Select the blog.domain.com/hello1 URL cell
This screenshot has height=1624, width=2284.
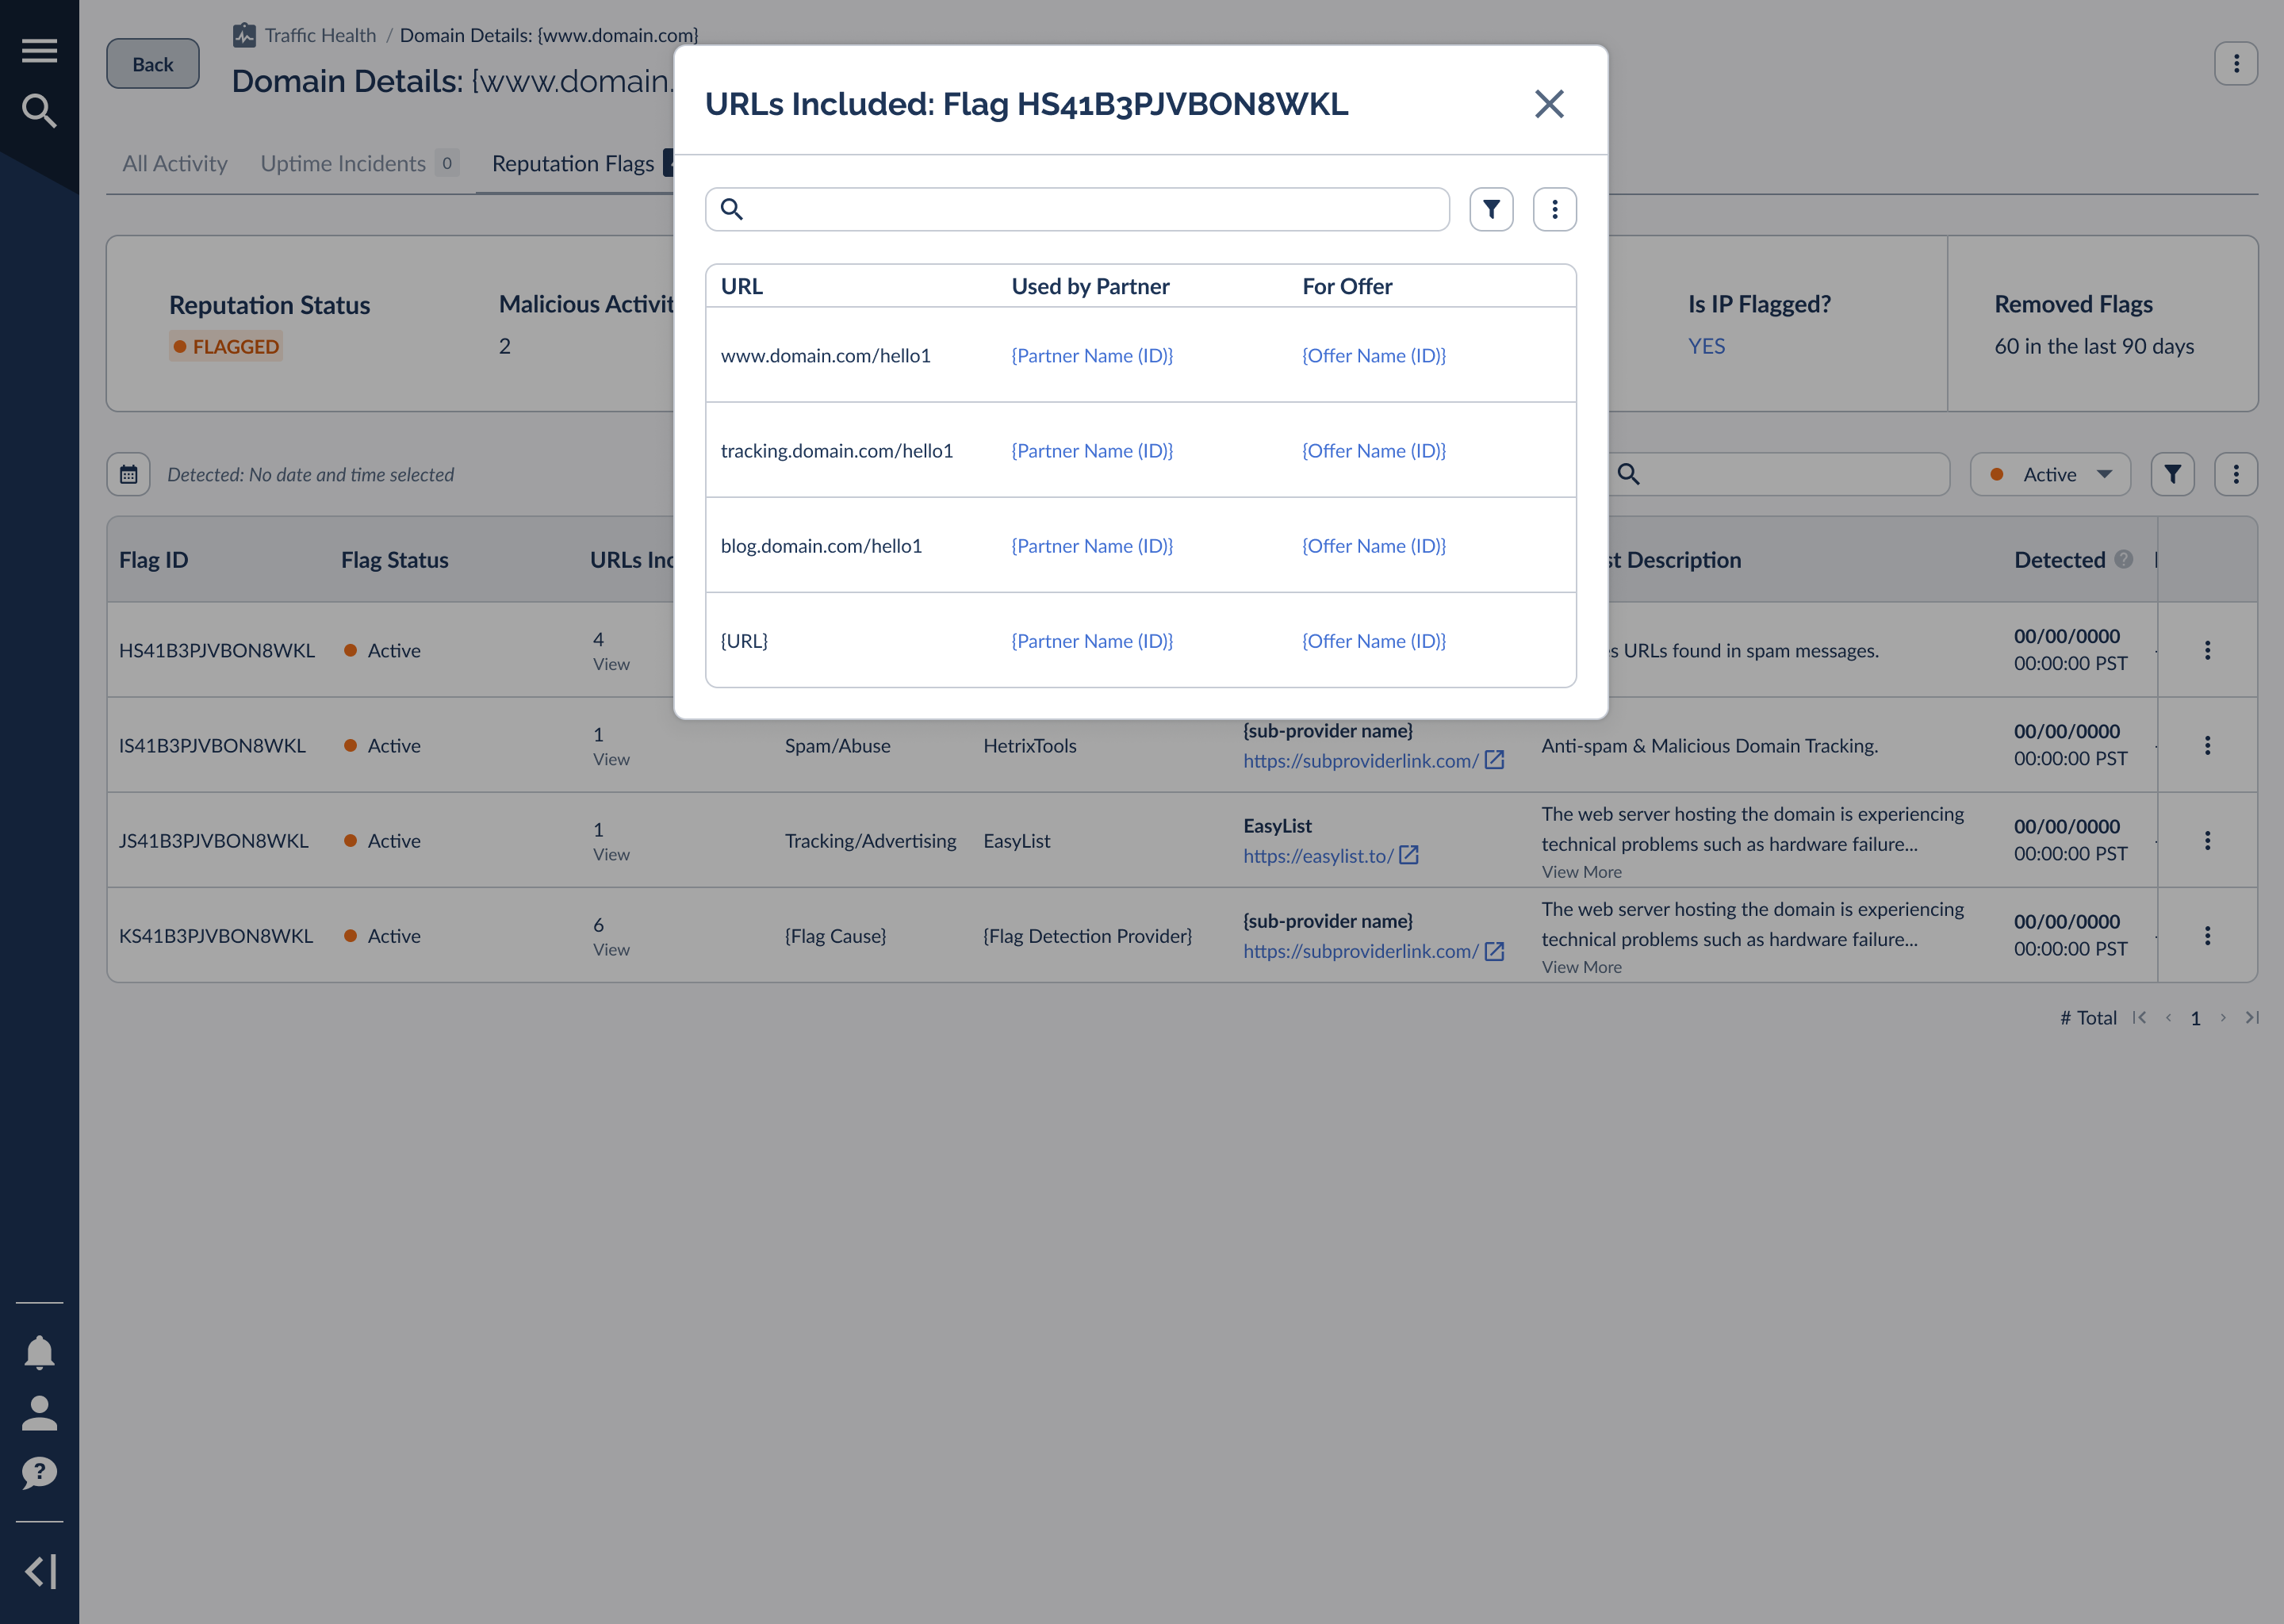(x=821, y=545)
